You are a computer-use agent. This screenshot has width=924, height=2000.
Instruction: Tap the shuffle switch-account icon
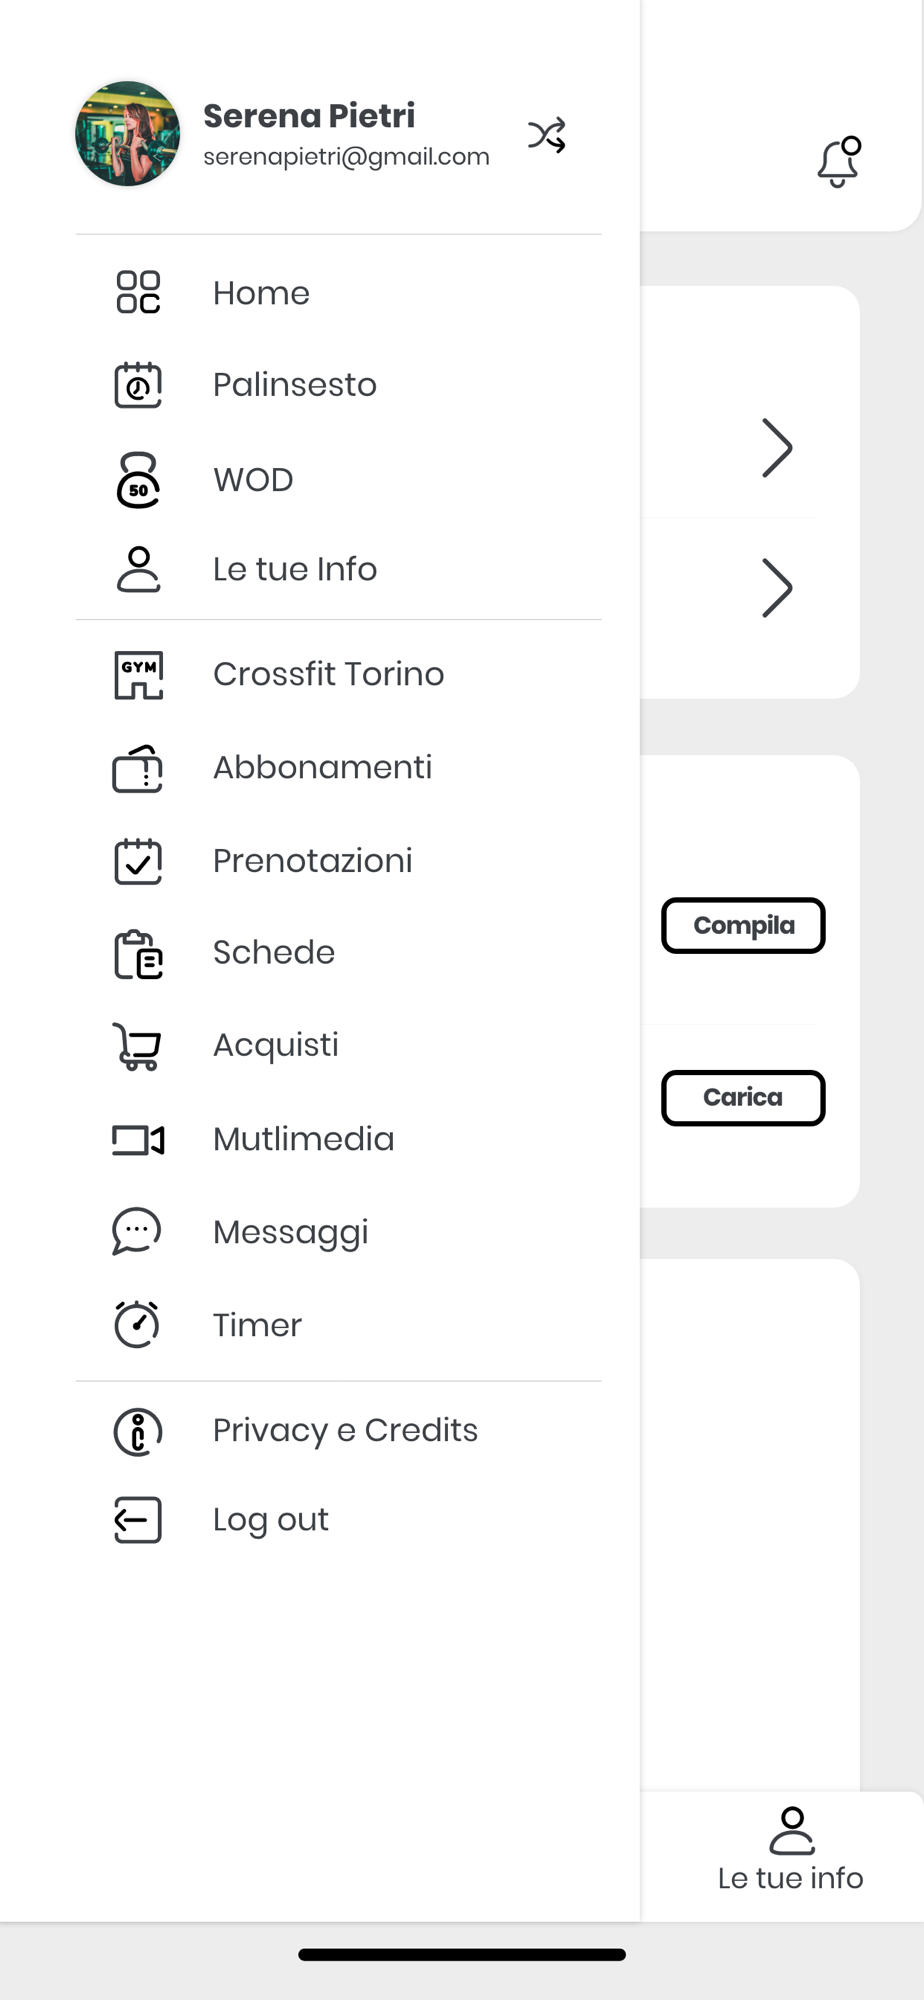pyautogui.click(x=547, y=135)
